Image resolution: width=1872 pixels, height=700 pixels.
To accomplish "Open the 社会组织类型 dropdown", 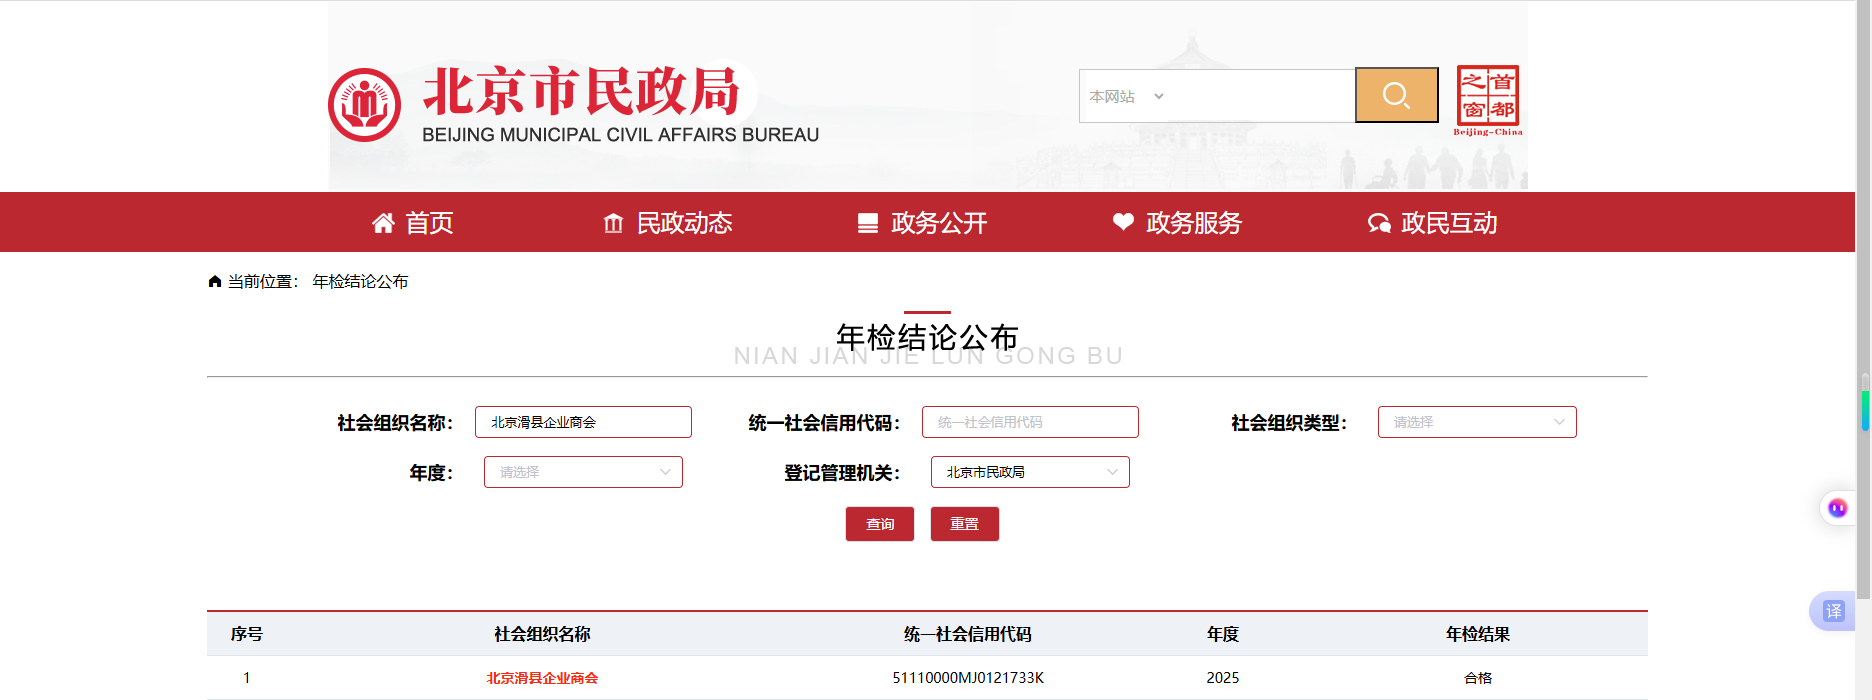I will (x=1477, y=422).
